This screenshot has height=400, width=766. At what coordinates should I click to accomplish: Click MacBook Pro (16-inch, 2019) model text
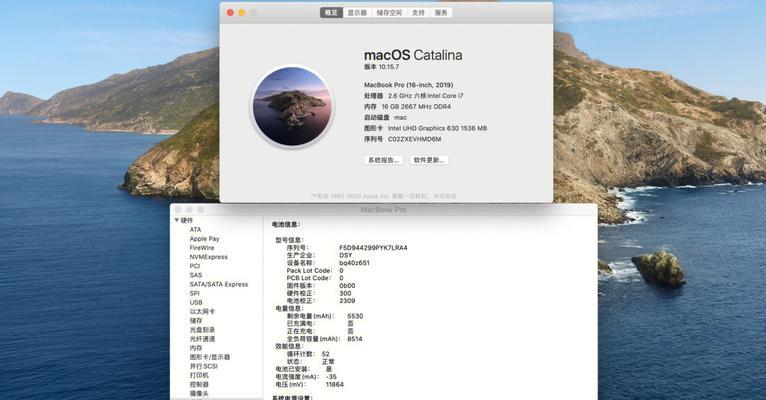tap(408, 85)
